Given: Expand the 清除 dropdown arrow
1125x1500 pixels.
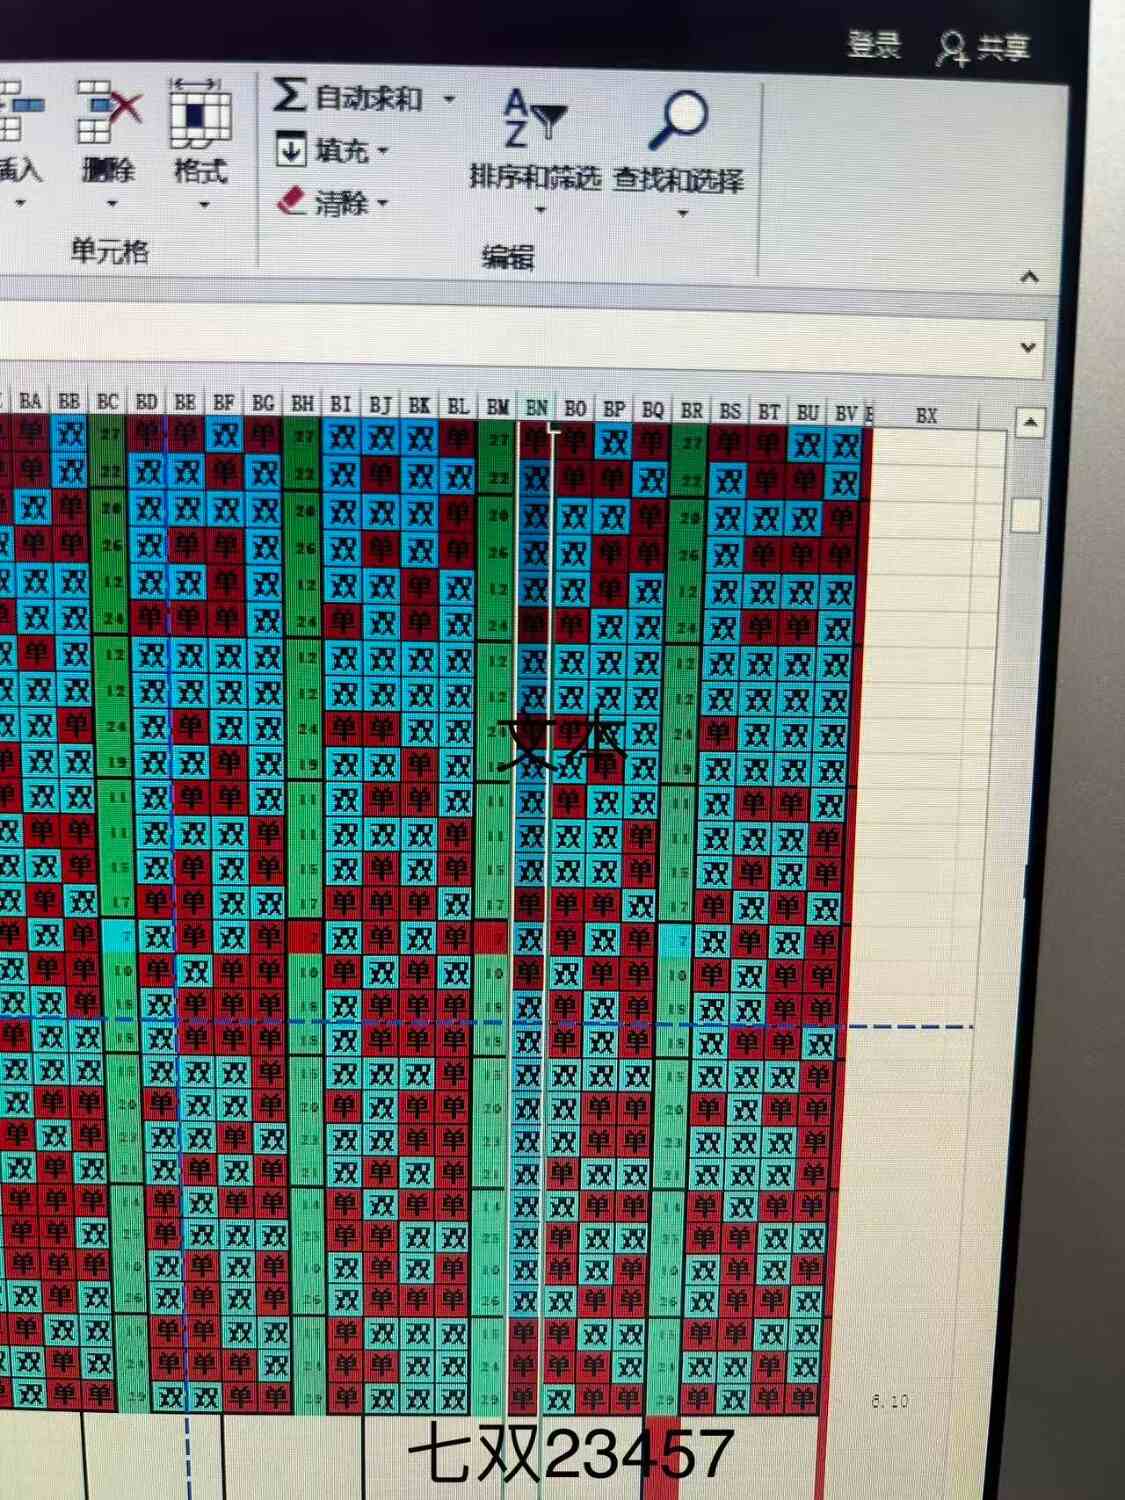Looking at the screenshot, I should (x=383, y=204).
